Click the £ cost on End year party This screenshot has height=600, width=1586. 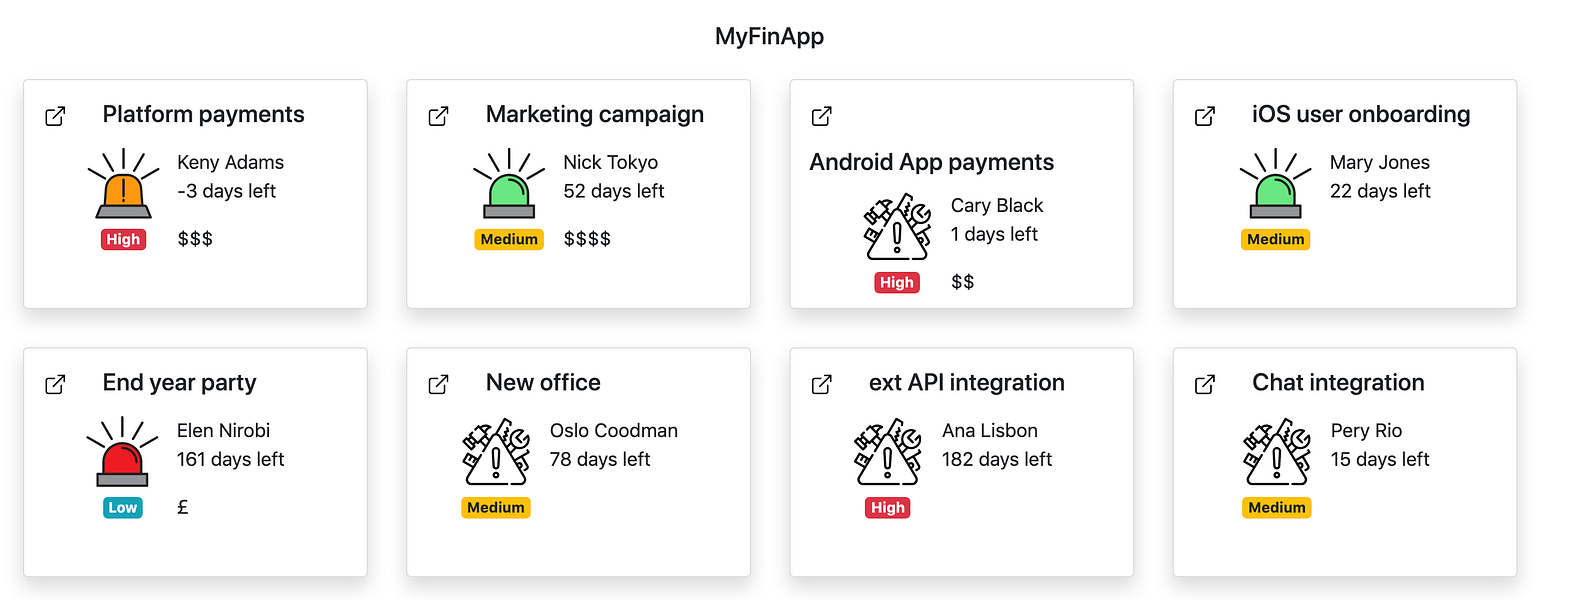pyautogui.click(x=183, y=507)
